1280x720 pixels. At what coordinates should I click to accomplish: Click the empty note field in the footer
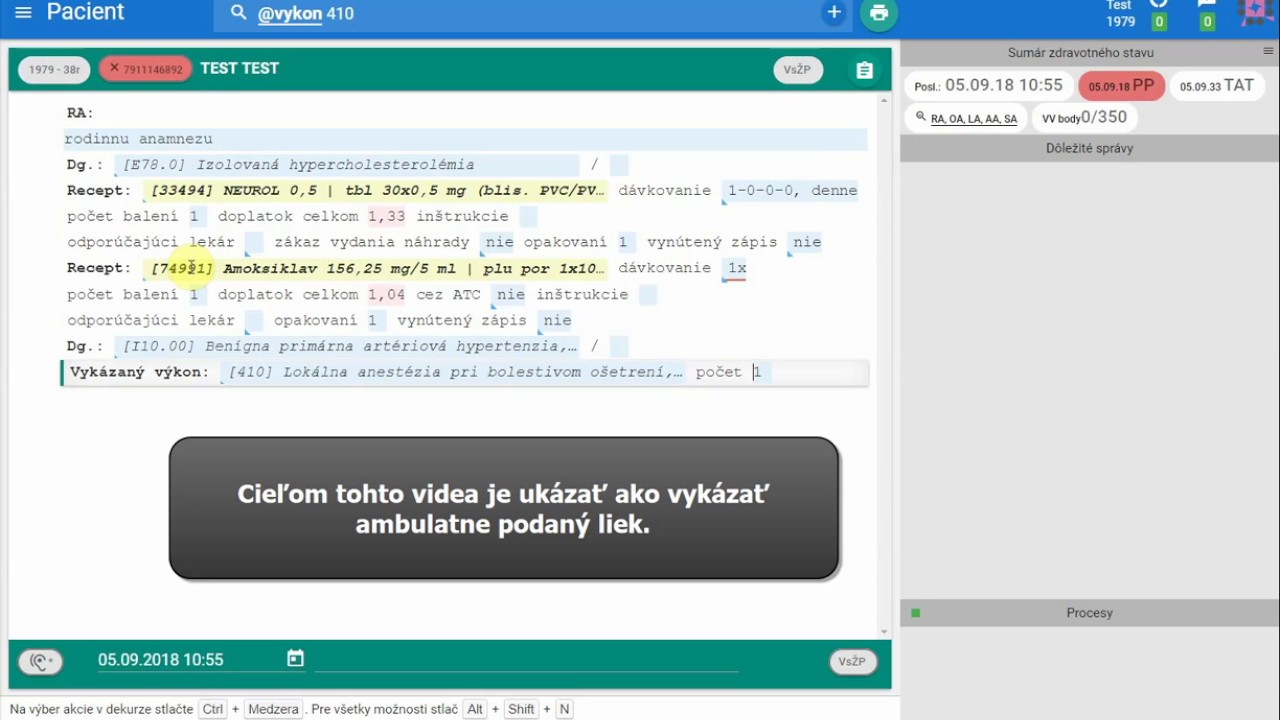(x=526, y=660)
